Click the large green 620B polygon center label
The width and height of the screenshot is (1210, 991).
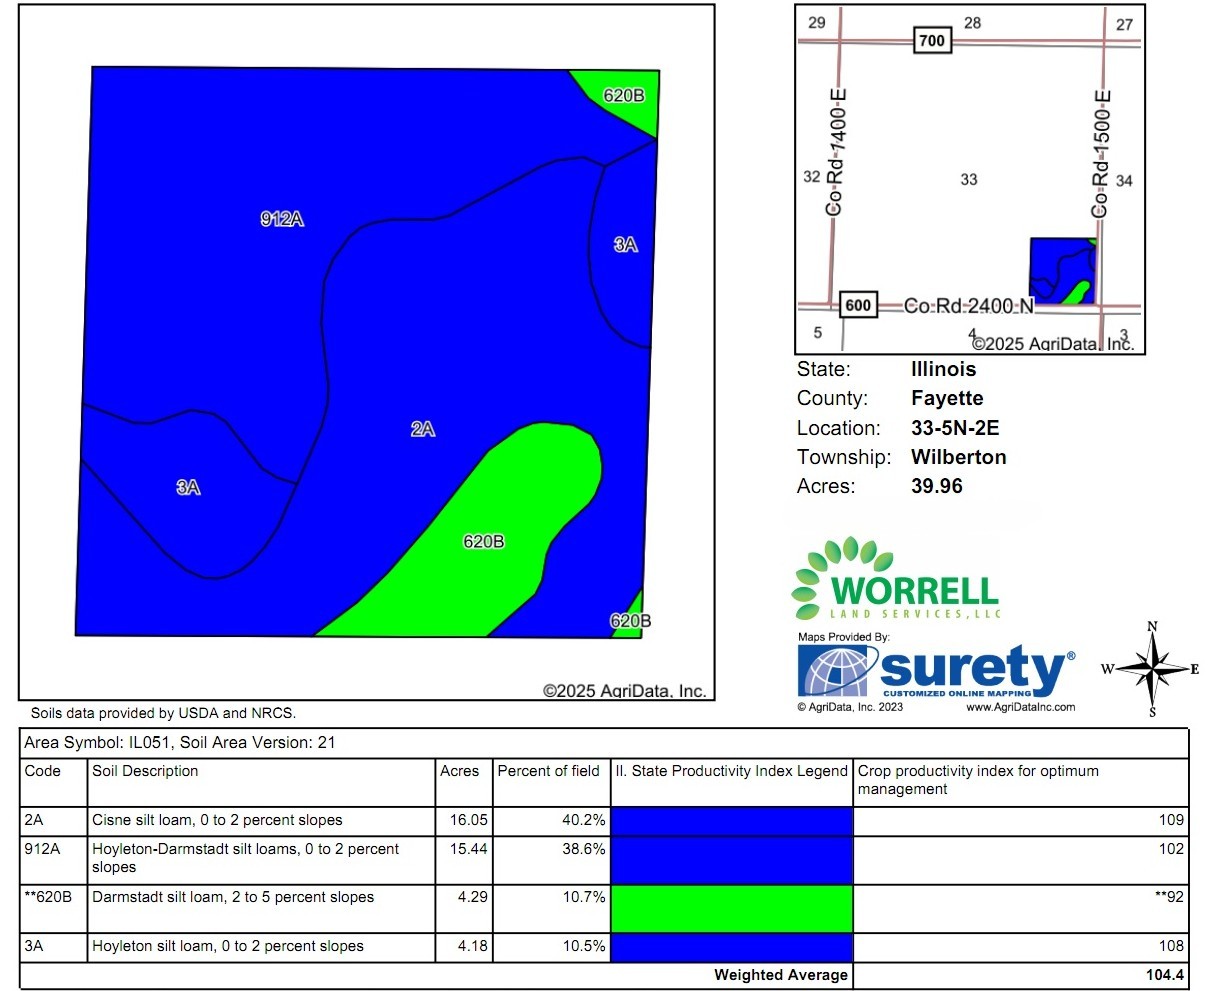(484, 542)
